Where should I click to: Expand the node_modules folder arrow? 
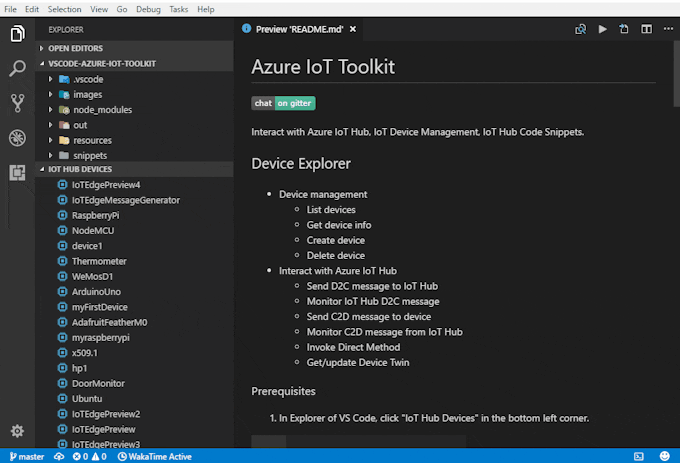50,110
